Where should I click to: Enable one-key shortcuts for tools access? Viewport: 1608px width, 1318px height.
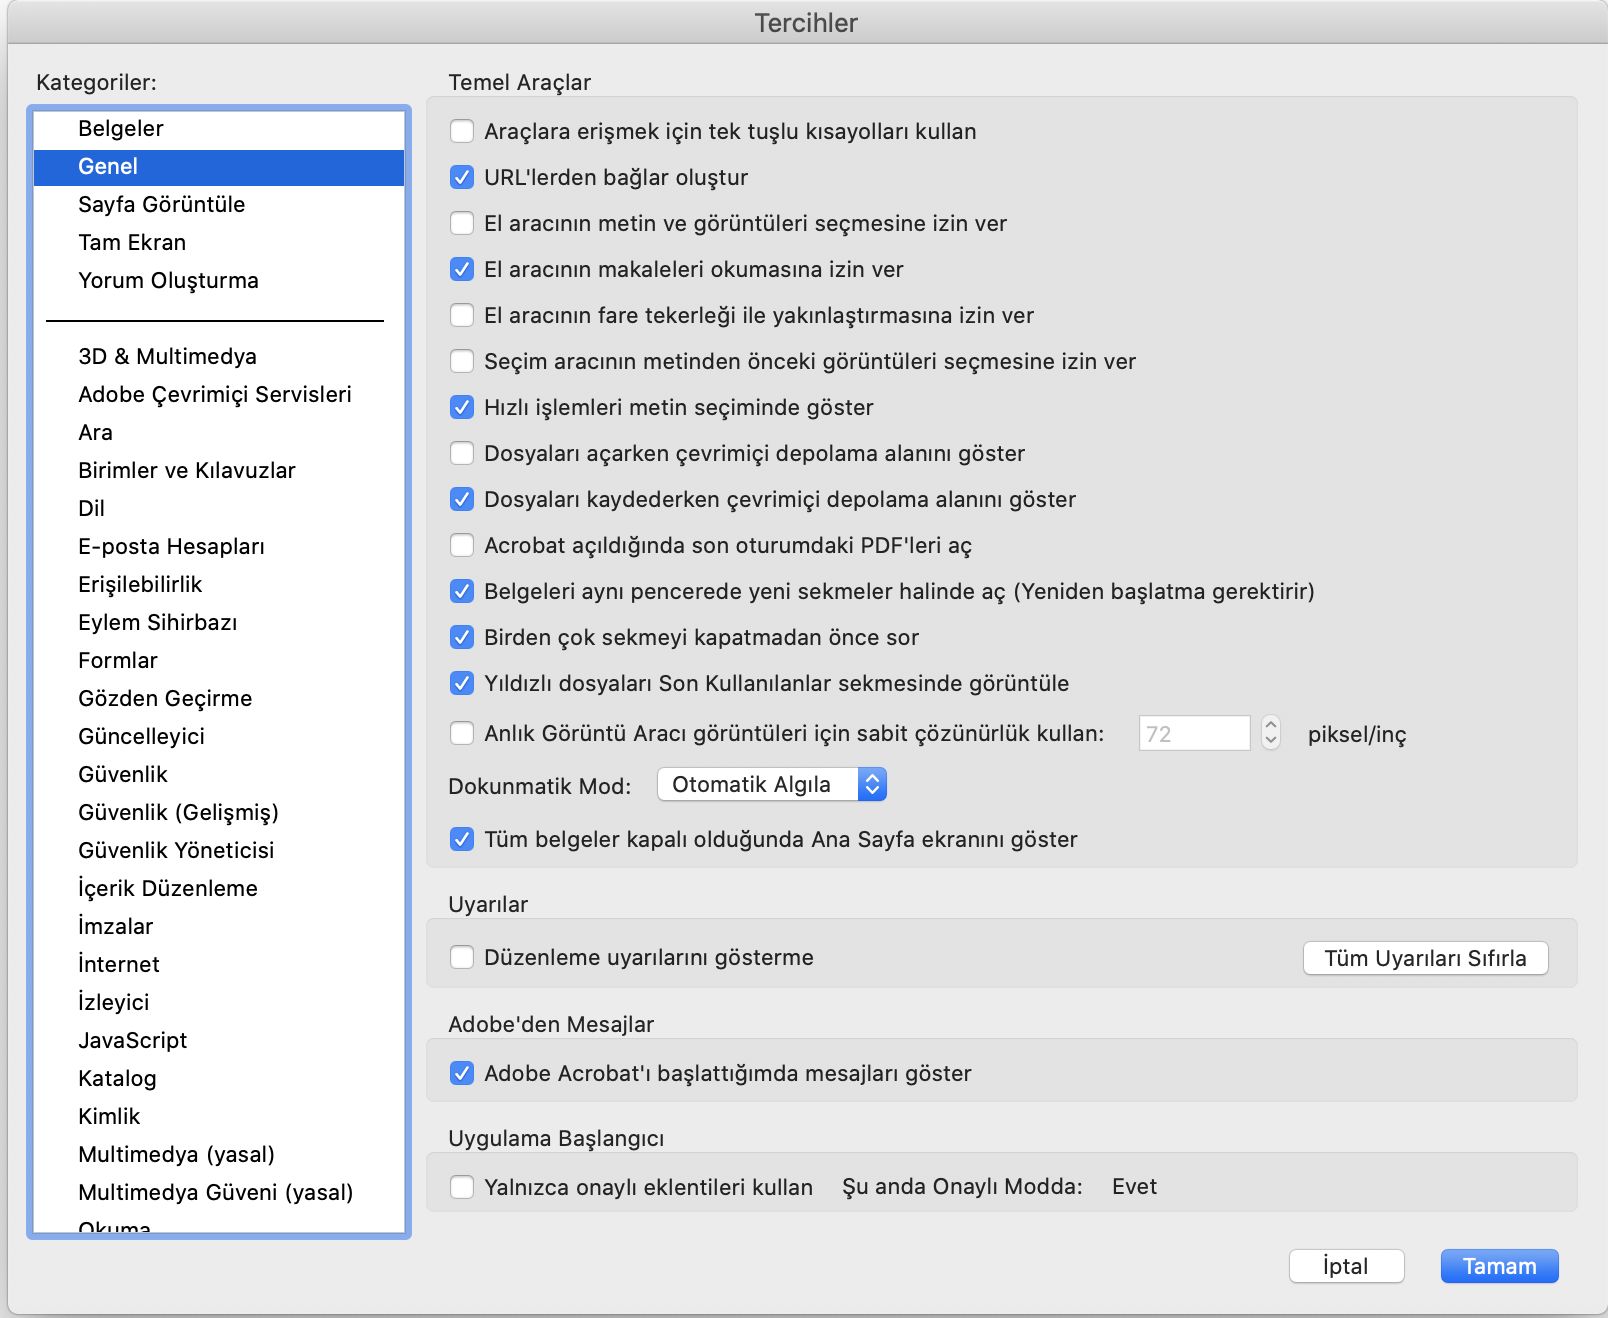461,130
